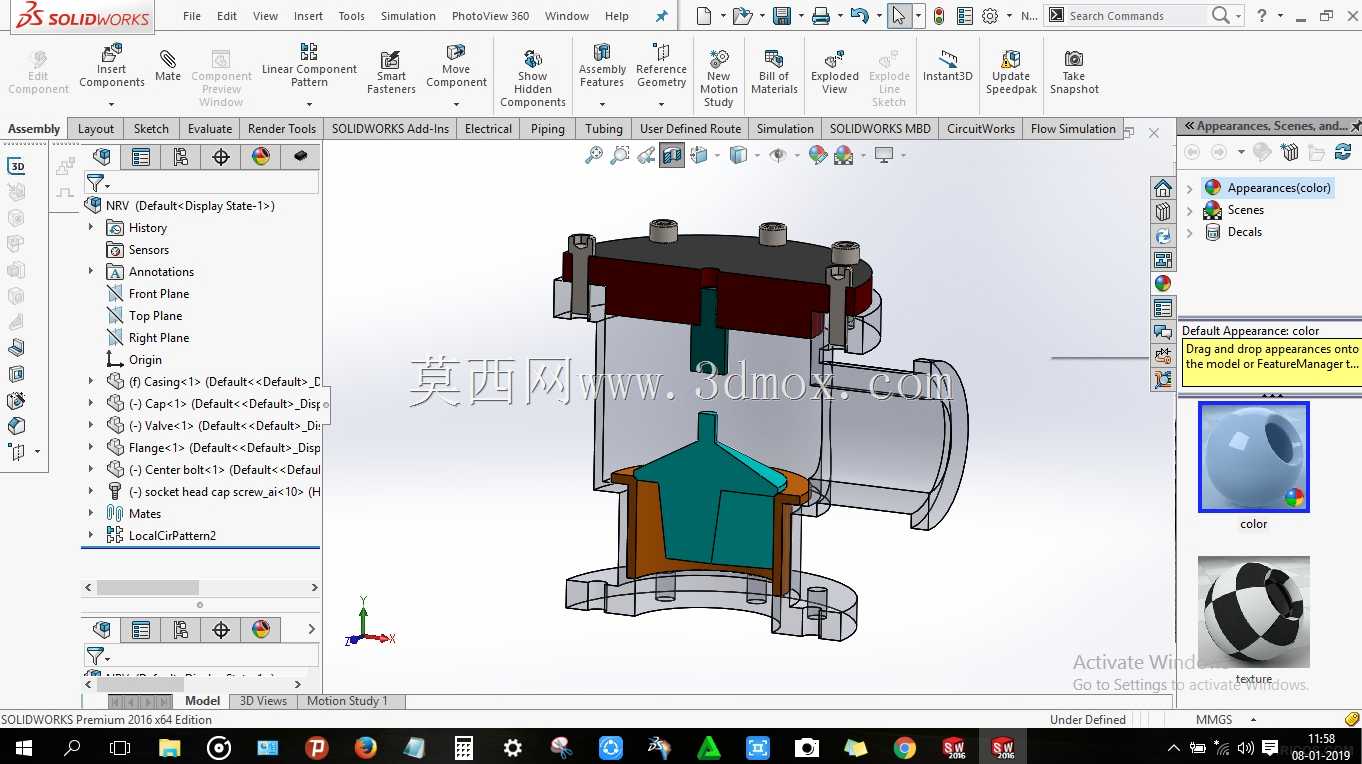Open the Insert menu
The image size is (1362, 764).
click(308, 16)
